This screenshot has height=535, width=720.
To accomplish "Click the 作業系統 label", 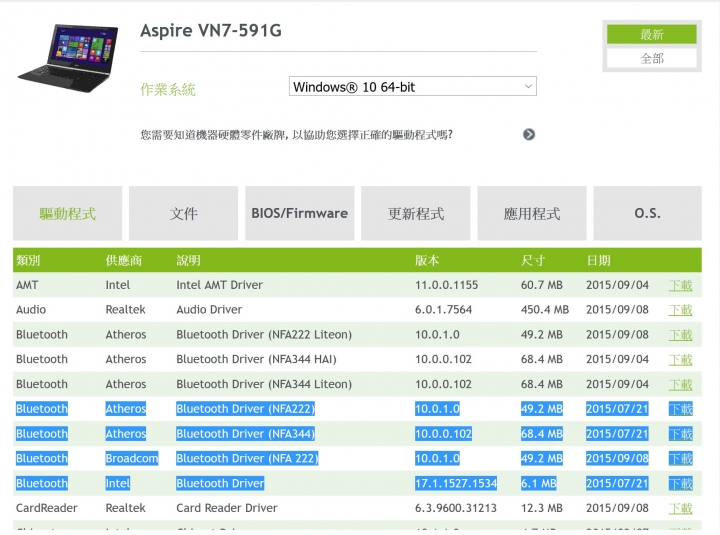I will (168, 89).
